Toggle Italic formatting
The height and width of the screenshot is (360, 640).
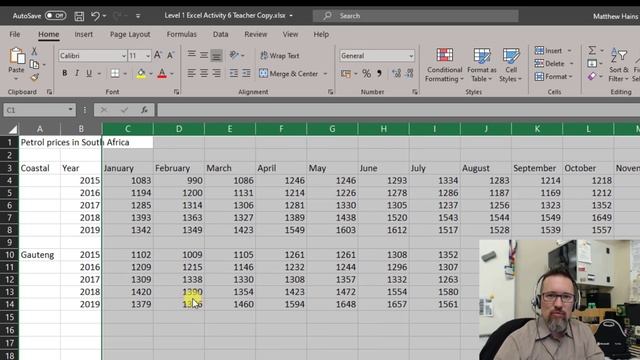click(x=77, y=73)
